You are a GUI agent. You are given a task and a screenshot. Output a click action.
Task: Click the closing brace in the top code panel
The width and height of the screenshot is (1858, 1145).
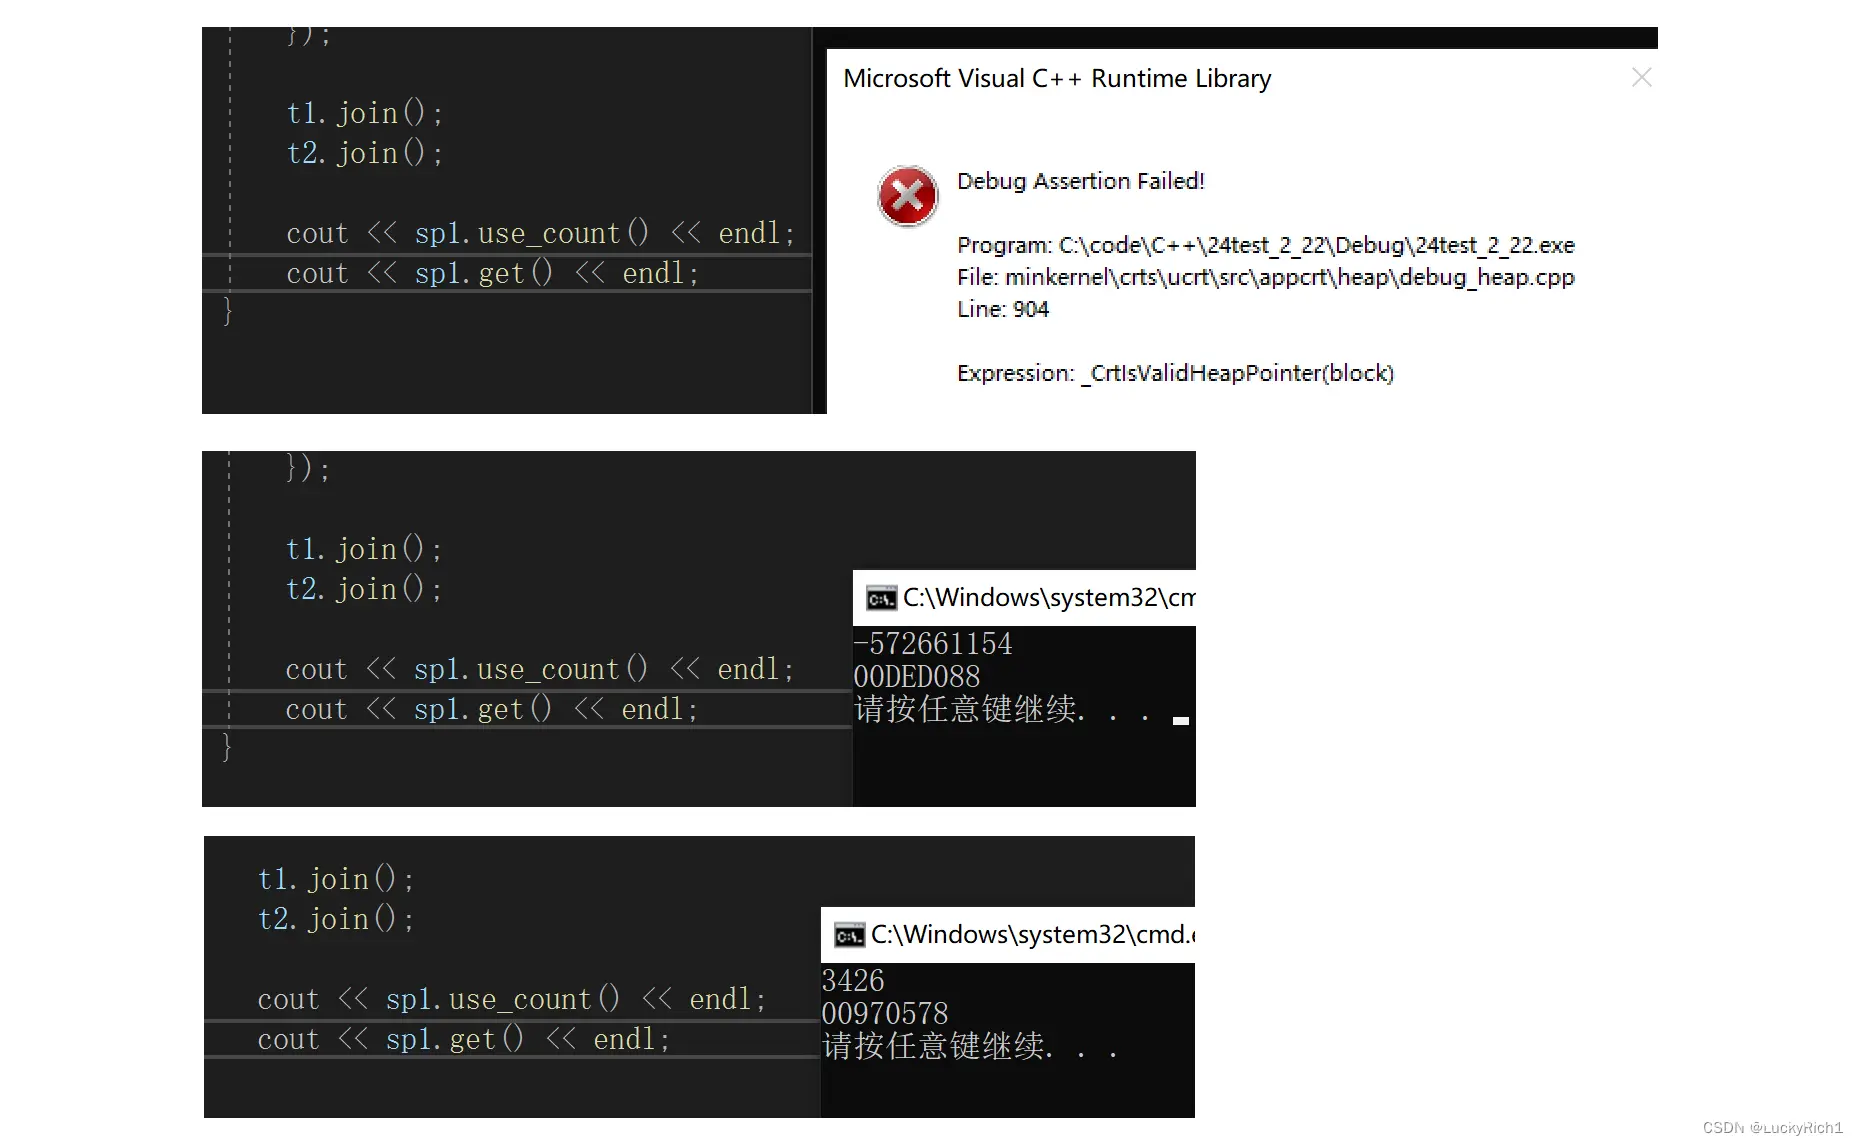pyautogui.click(x=227, y=311)
